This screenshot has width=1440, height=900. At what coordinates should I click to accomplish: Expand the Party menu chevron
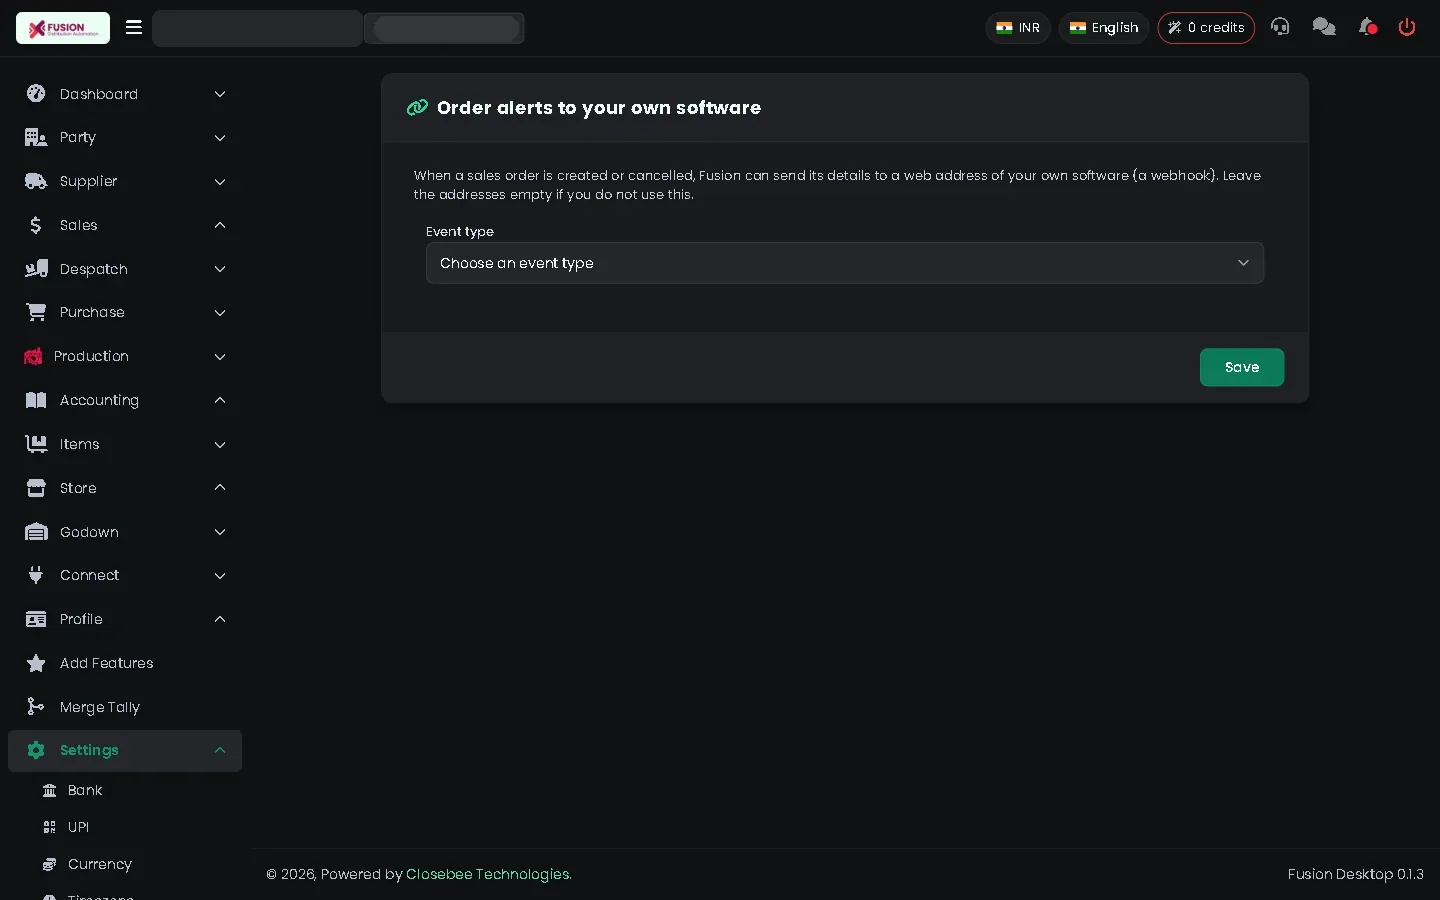point(220,137)
